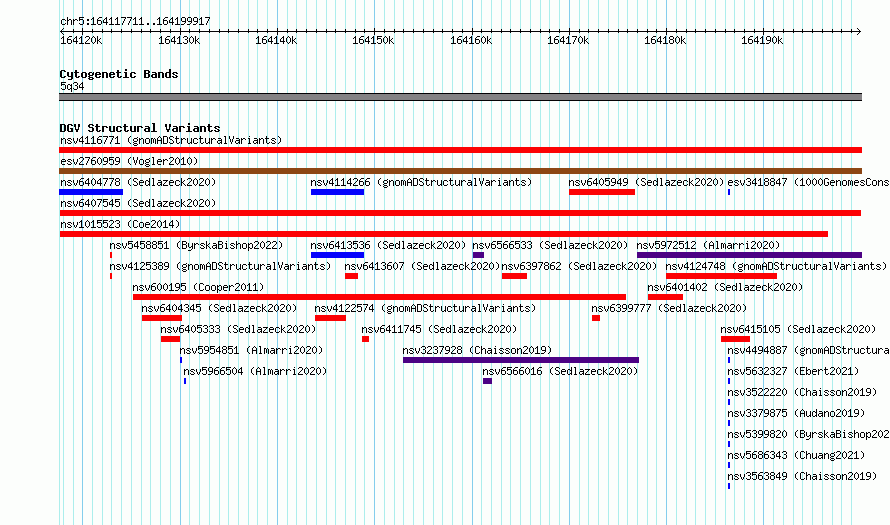Select nsv5399820 ByrskaBishop label
This screenshot has width=890, height=525.
808,434
